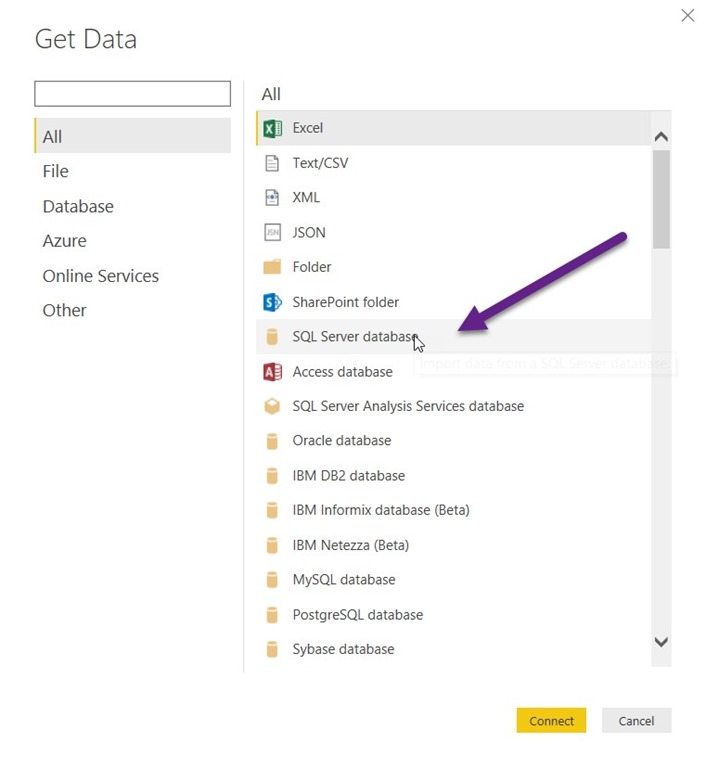Click the Analysis Services cube icon
Image resolution: width=706 pixels, height=768 pixels.
272,406
